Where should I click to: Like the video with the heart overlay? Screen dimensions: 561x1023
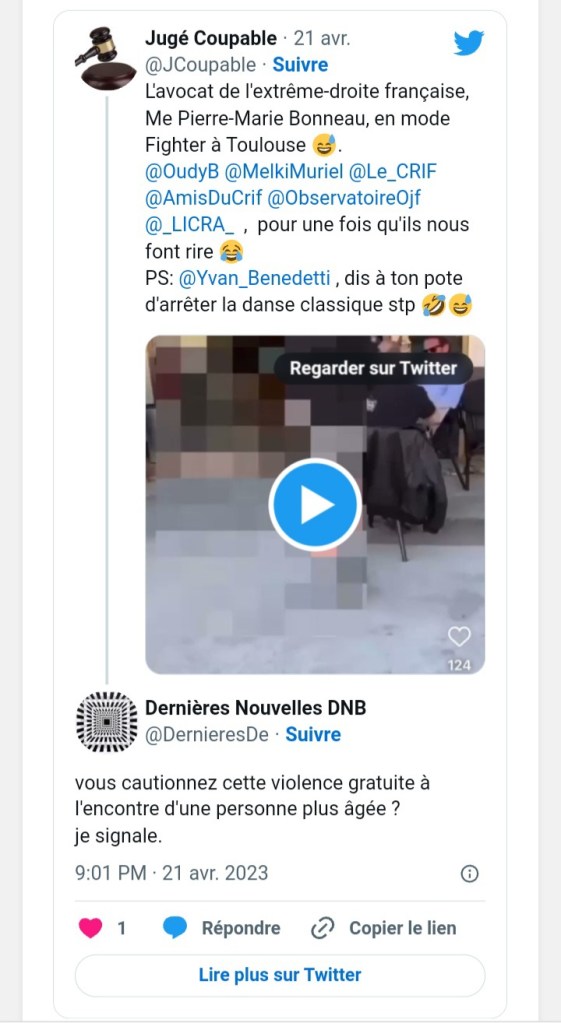point(459,637)
